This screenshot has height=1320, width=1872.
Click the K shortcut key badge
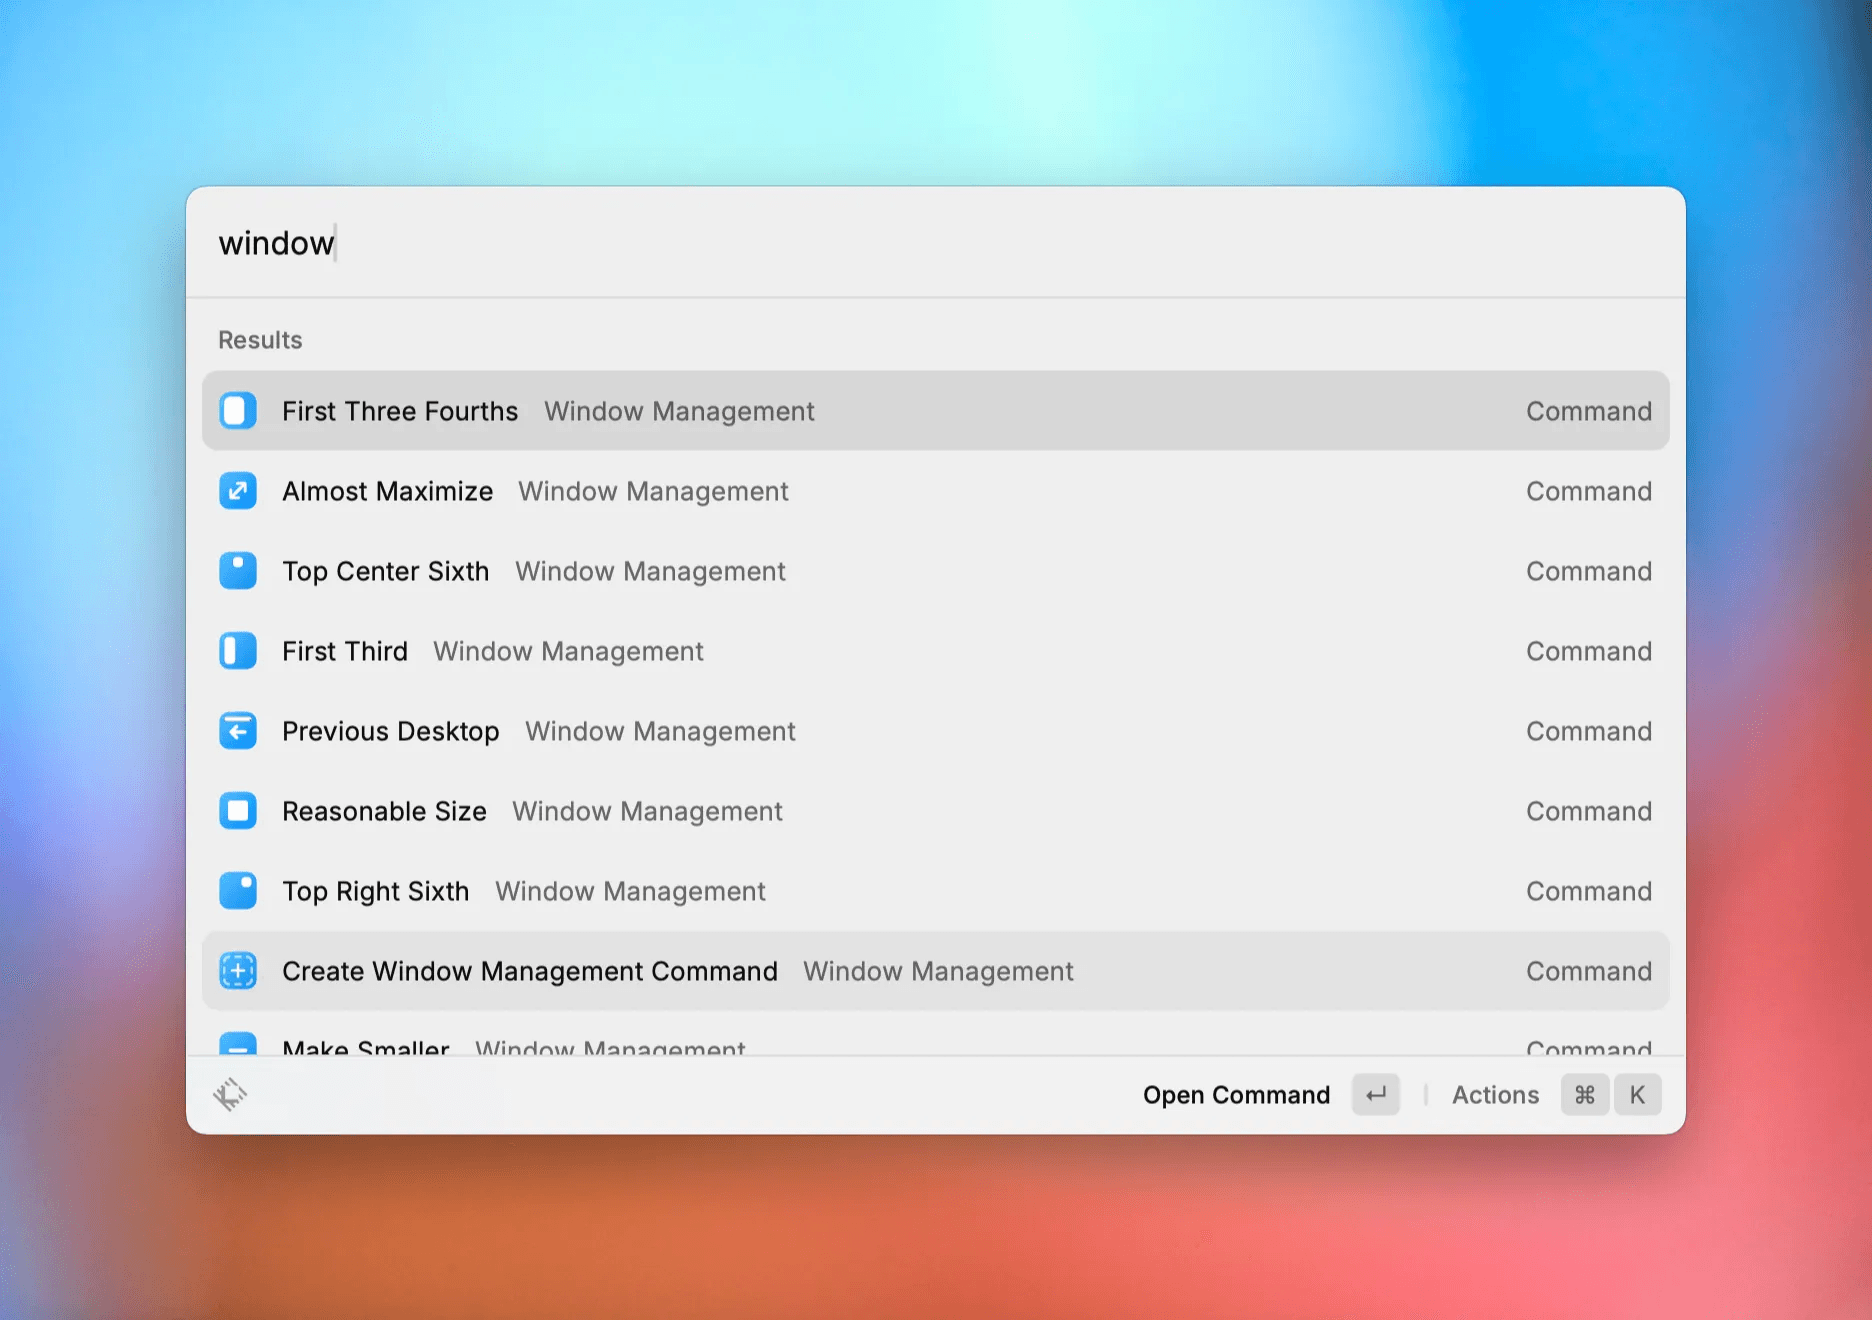[1637, 1095]
